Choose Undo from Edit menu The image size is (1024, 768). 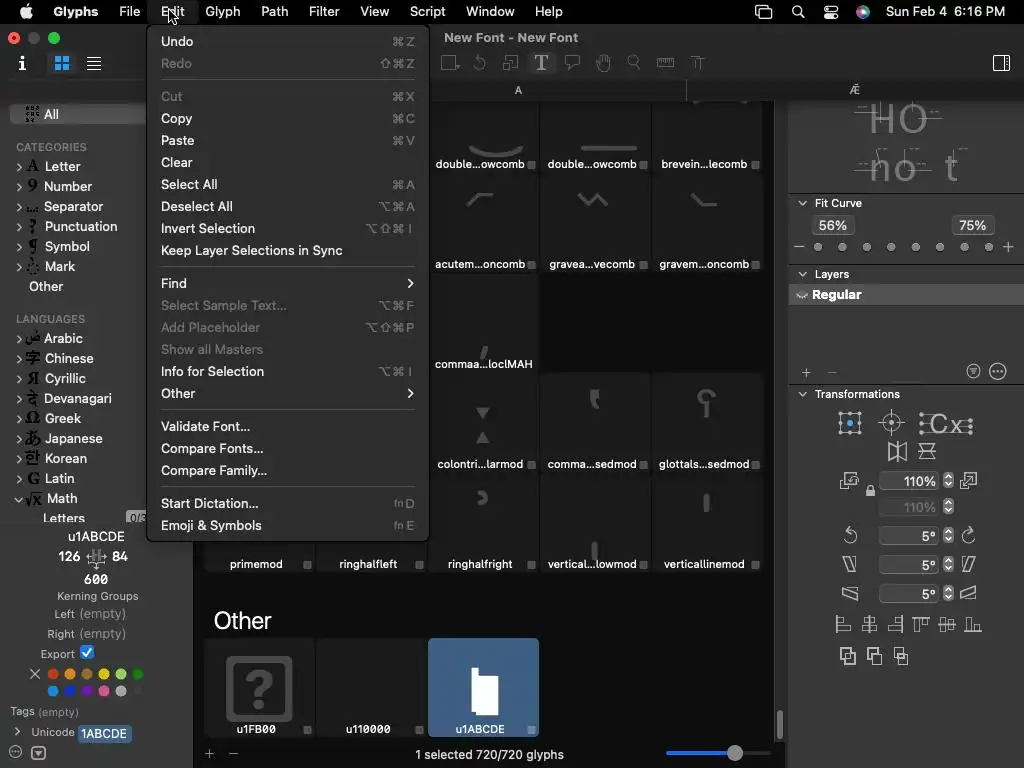coord(287,41)
